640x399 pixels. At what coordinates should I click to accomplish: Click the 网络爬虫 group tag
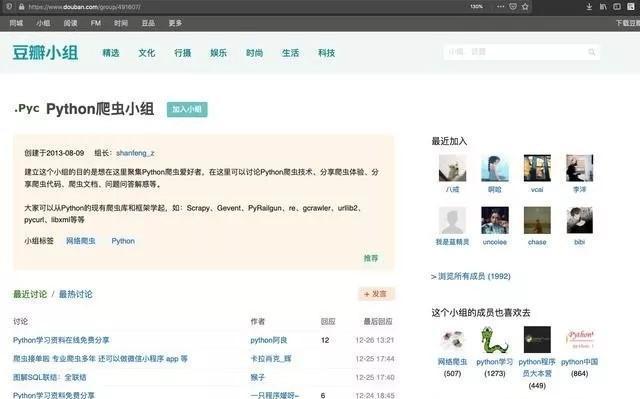click(81, 241)
